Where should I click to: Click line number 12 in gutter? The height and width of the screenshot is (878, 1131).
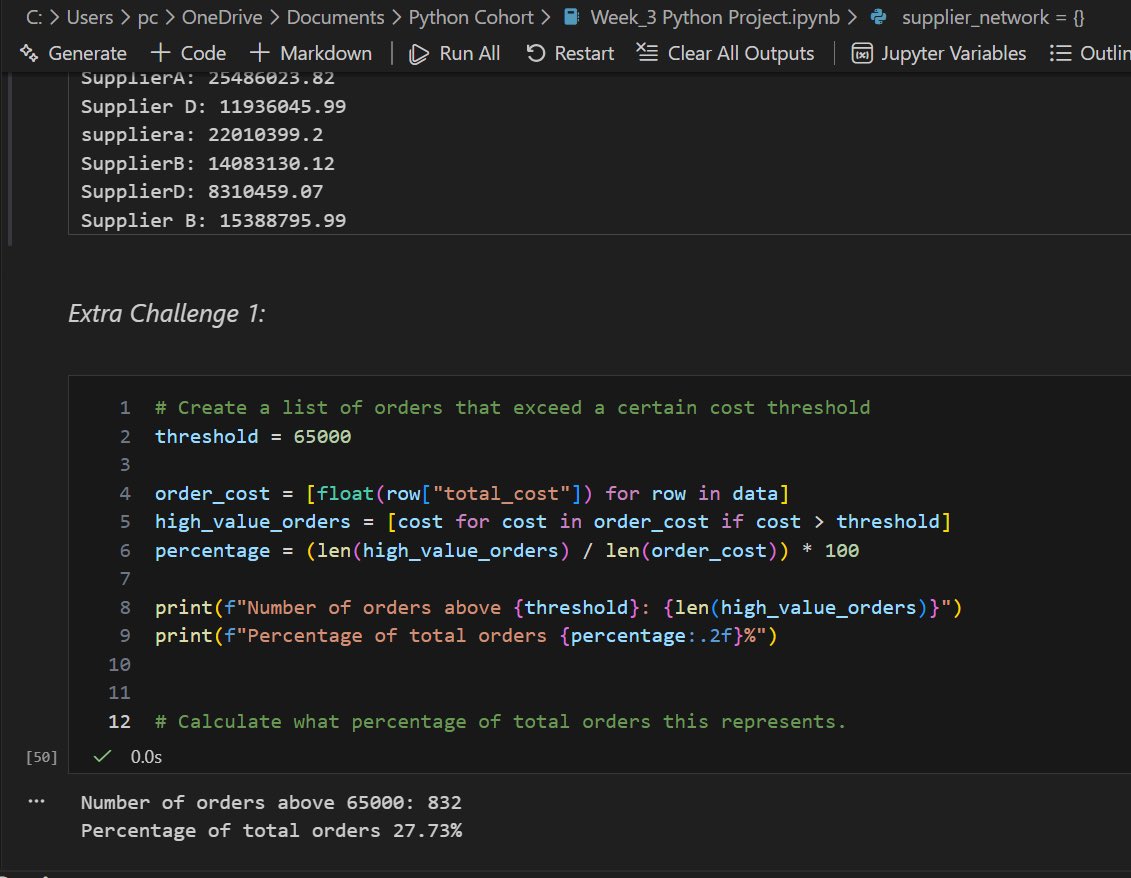(x=119, y=721)
